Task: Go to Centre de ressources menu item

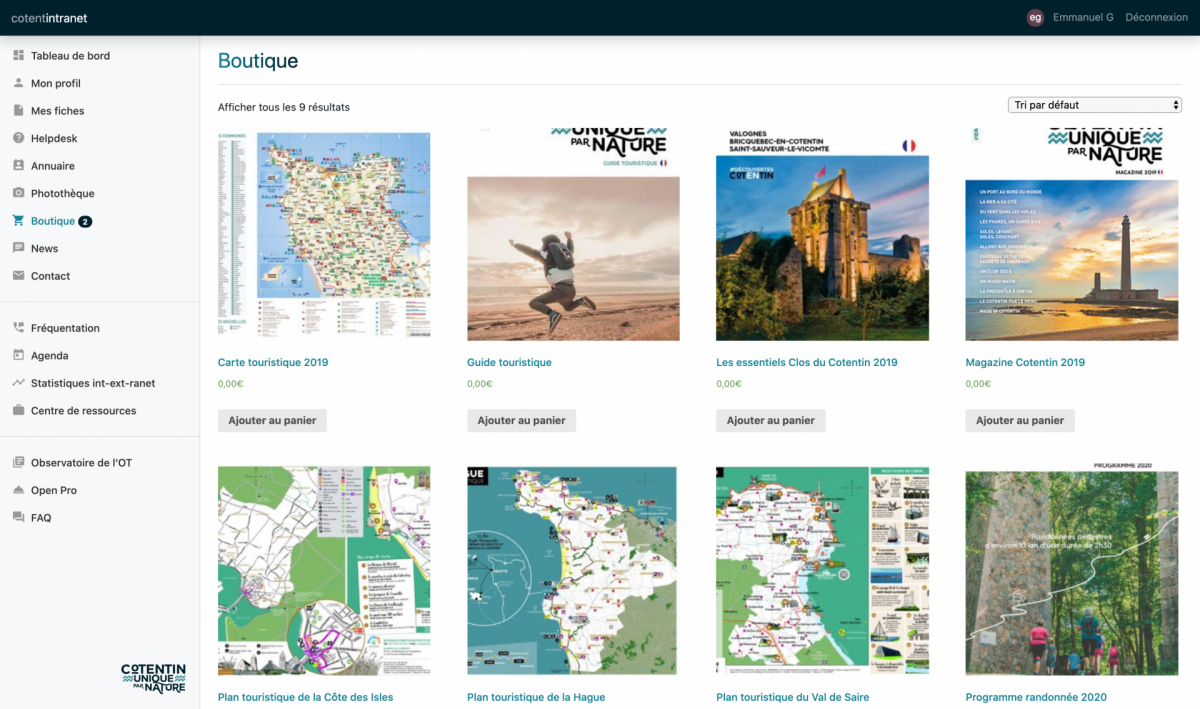Action: [x=83, y=411]
